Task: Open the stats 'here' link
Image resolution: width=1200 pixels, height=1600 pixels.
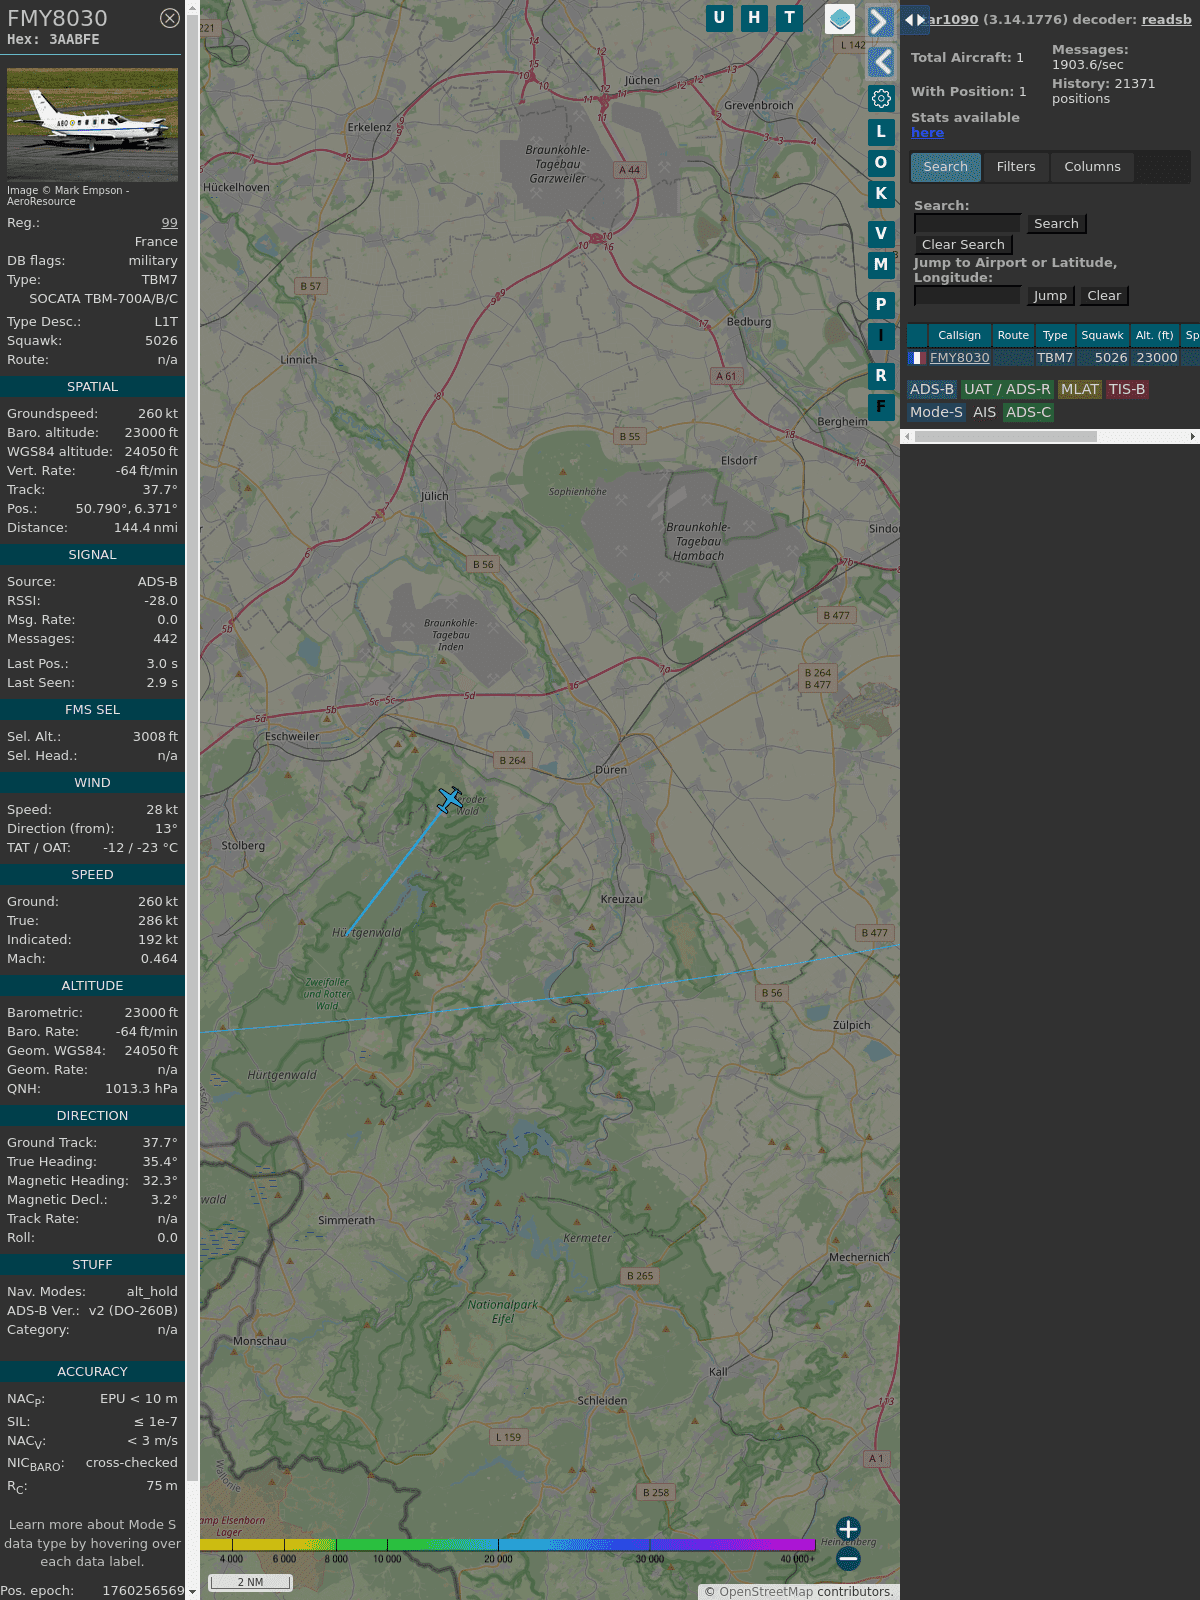Action: [x=927, y=133]
